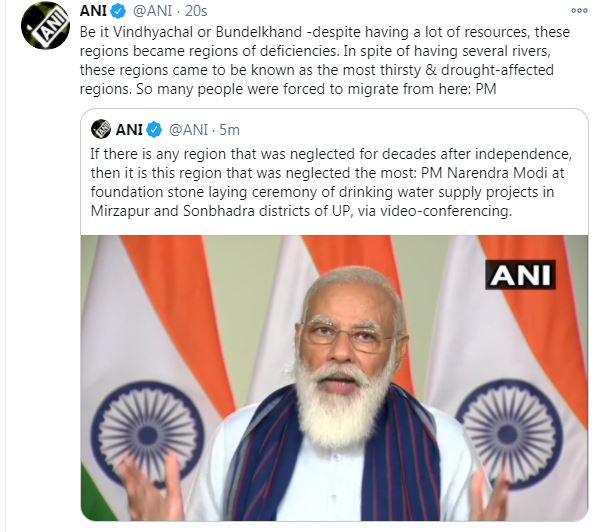Click the main tweet text about Vindhyachal
601x532 pixels.
pyautogui.click(x=325, y=61)
